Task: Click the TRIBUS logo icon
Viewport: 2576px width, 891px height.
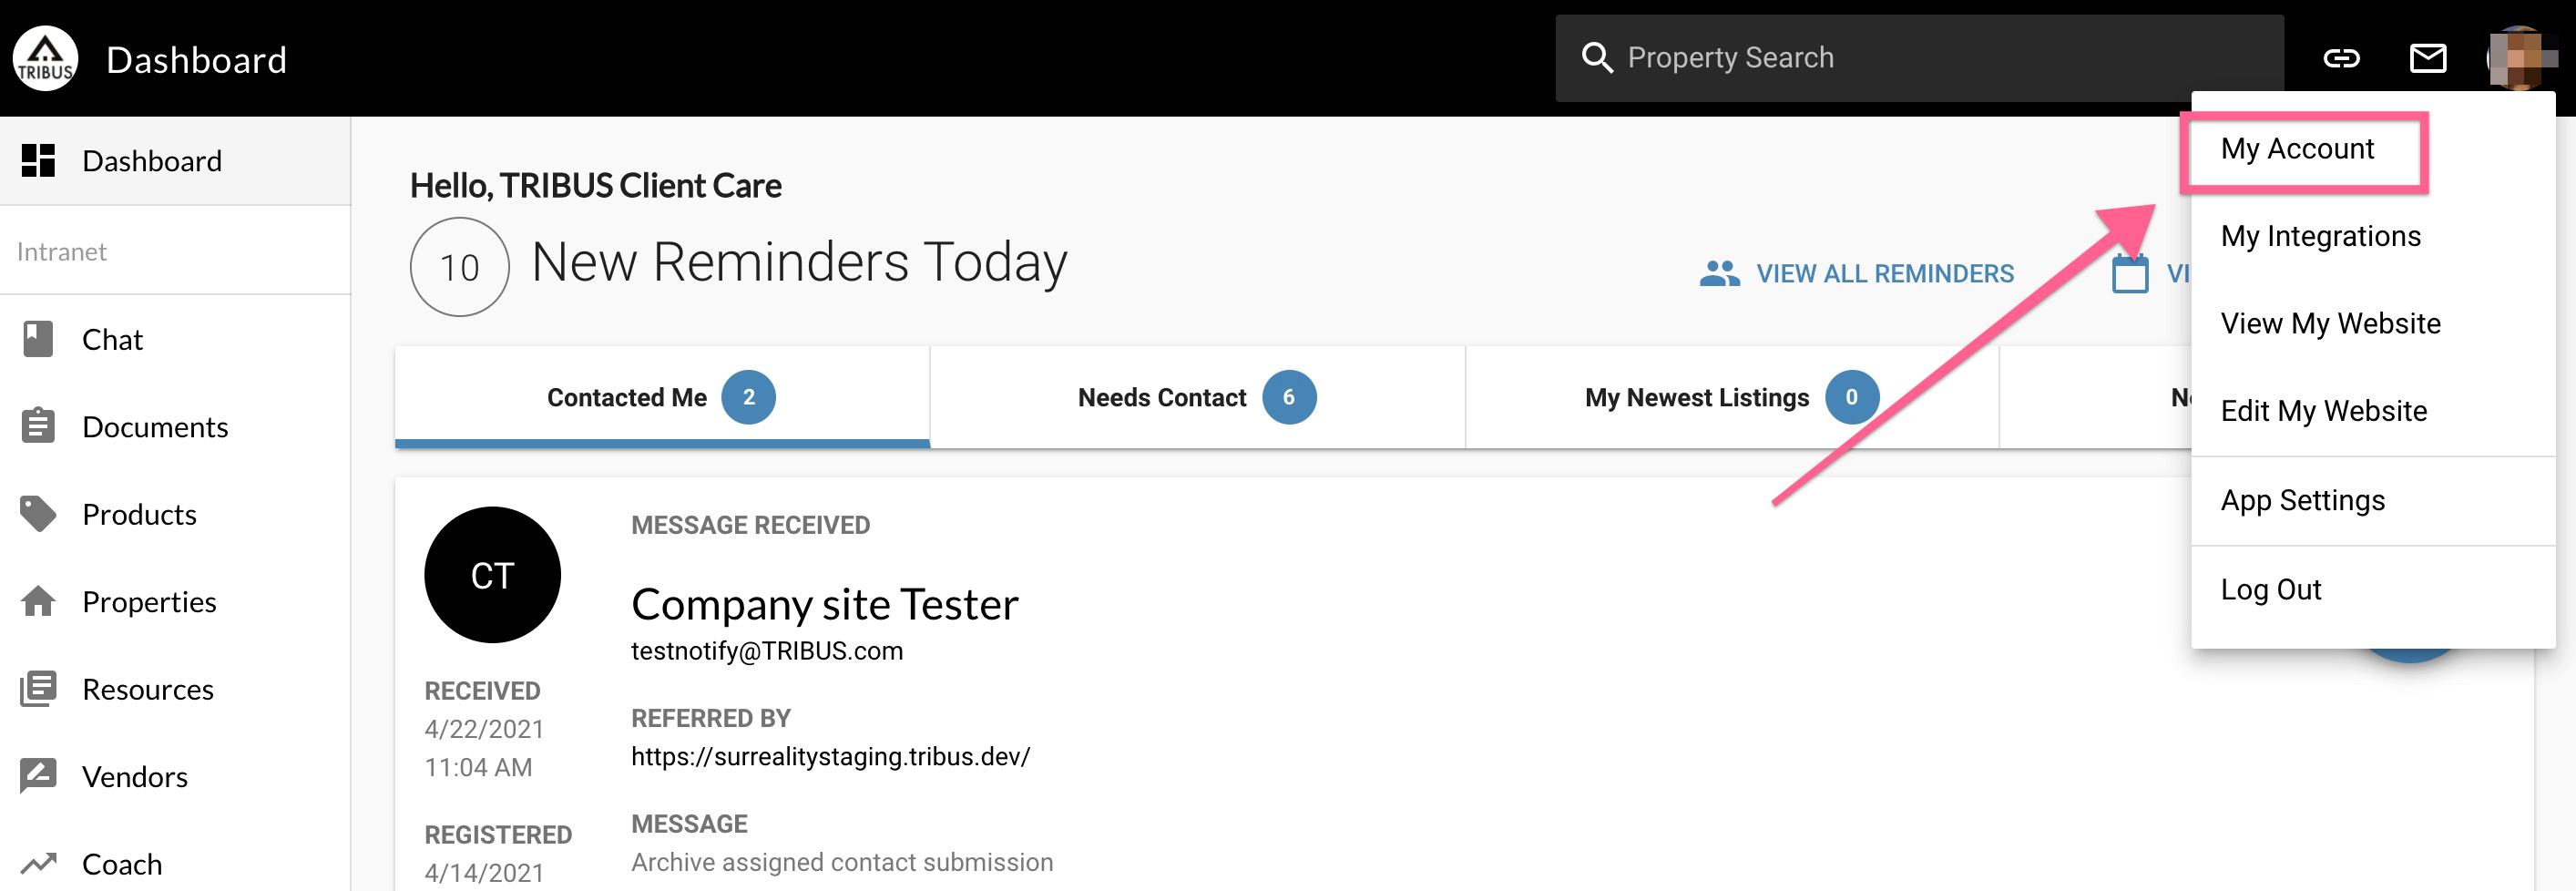Action: (45, 59)
